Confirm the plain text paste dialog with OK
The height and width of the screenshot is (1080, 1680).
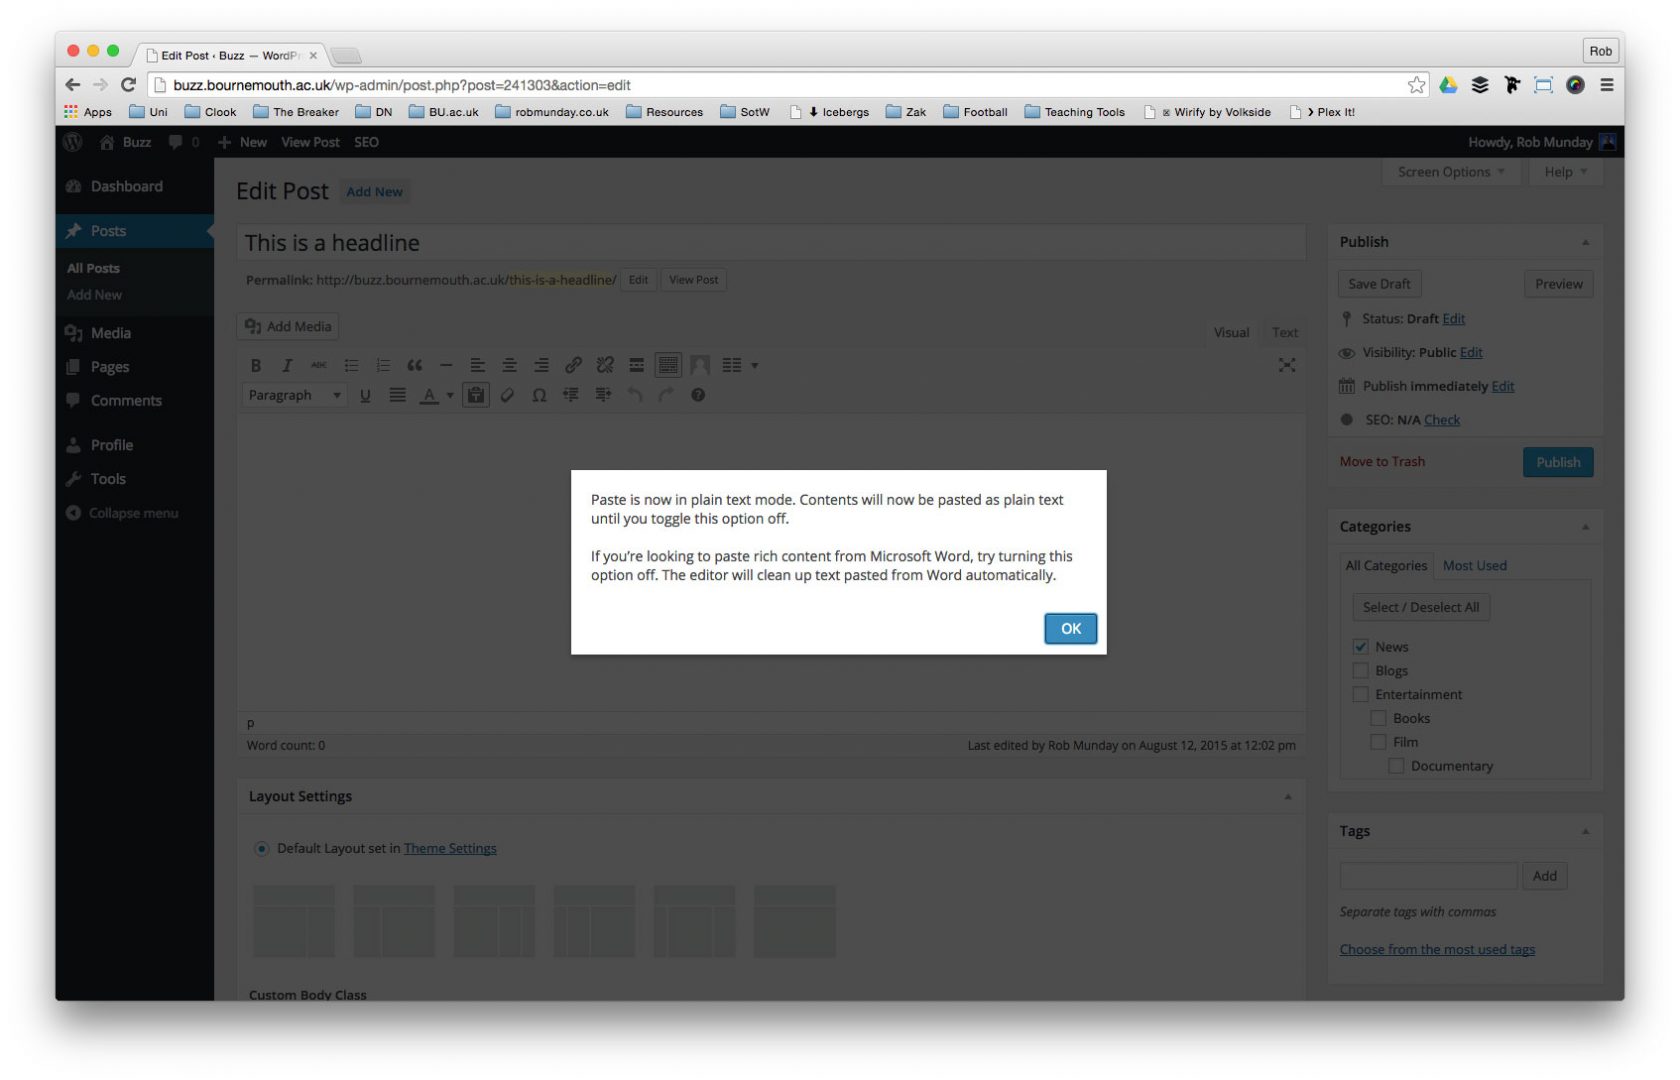[x=1070, y=628]
